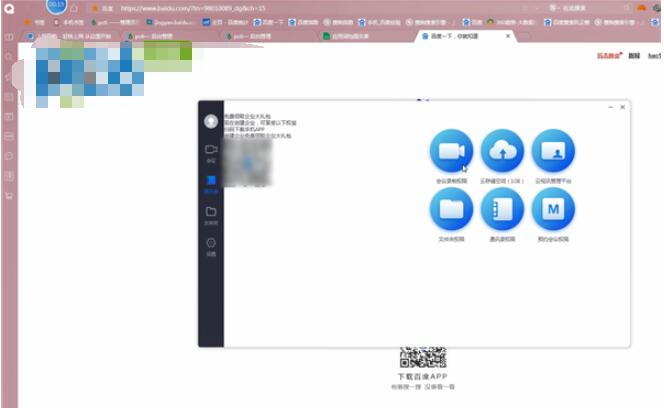
Task: Close the meeting app dialog window
Action: click(622, 107)
